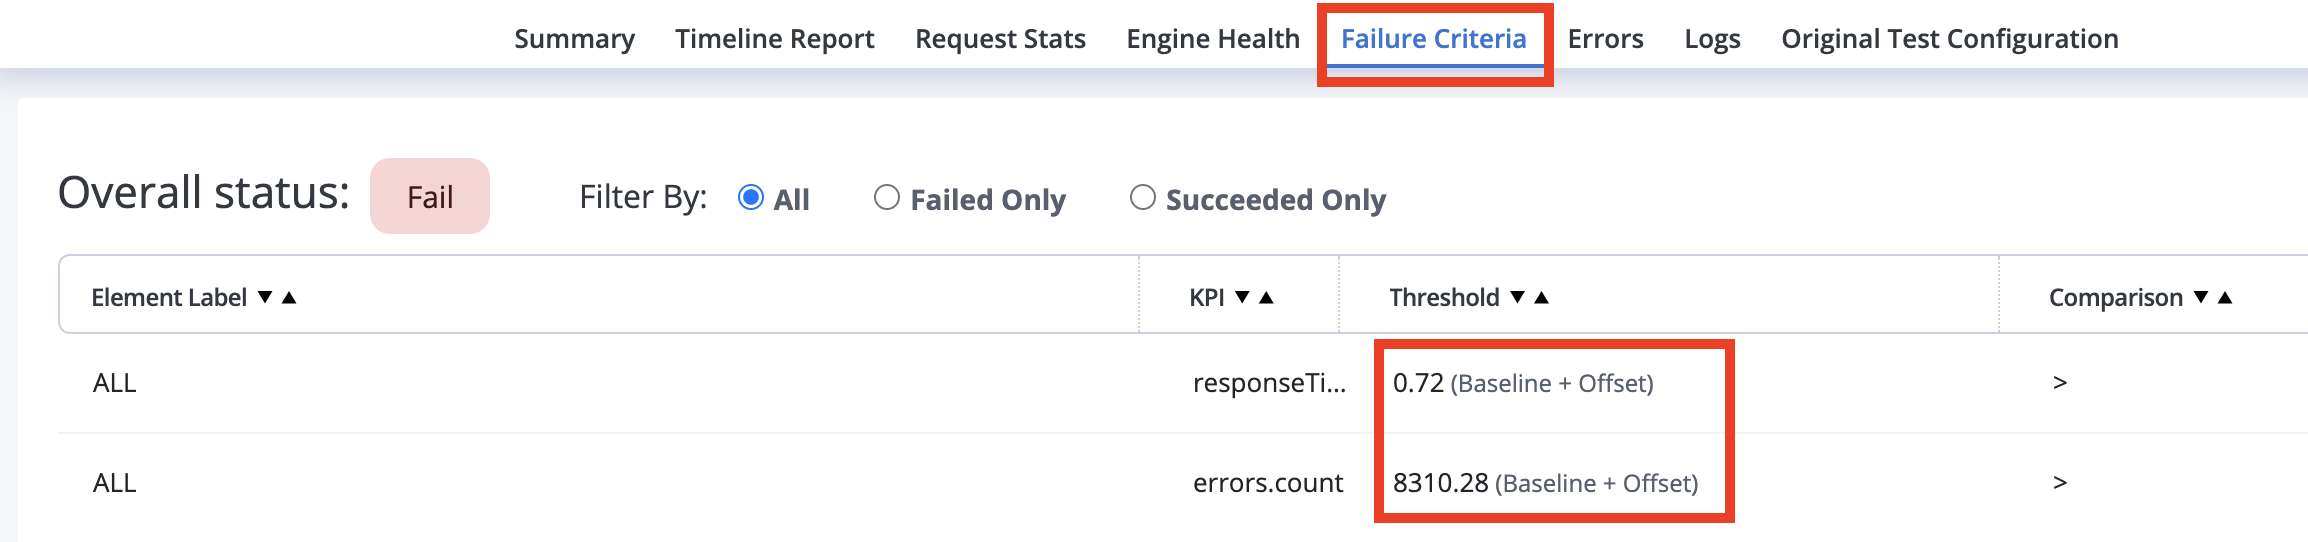Sort Element Label column ascending arrow

[x=289, y=297]
